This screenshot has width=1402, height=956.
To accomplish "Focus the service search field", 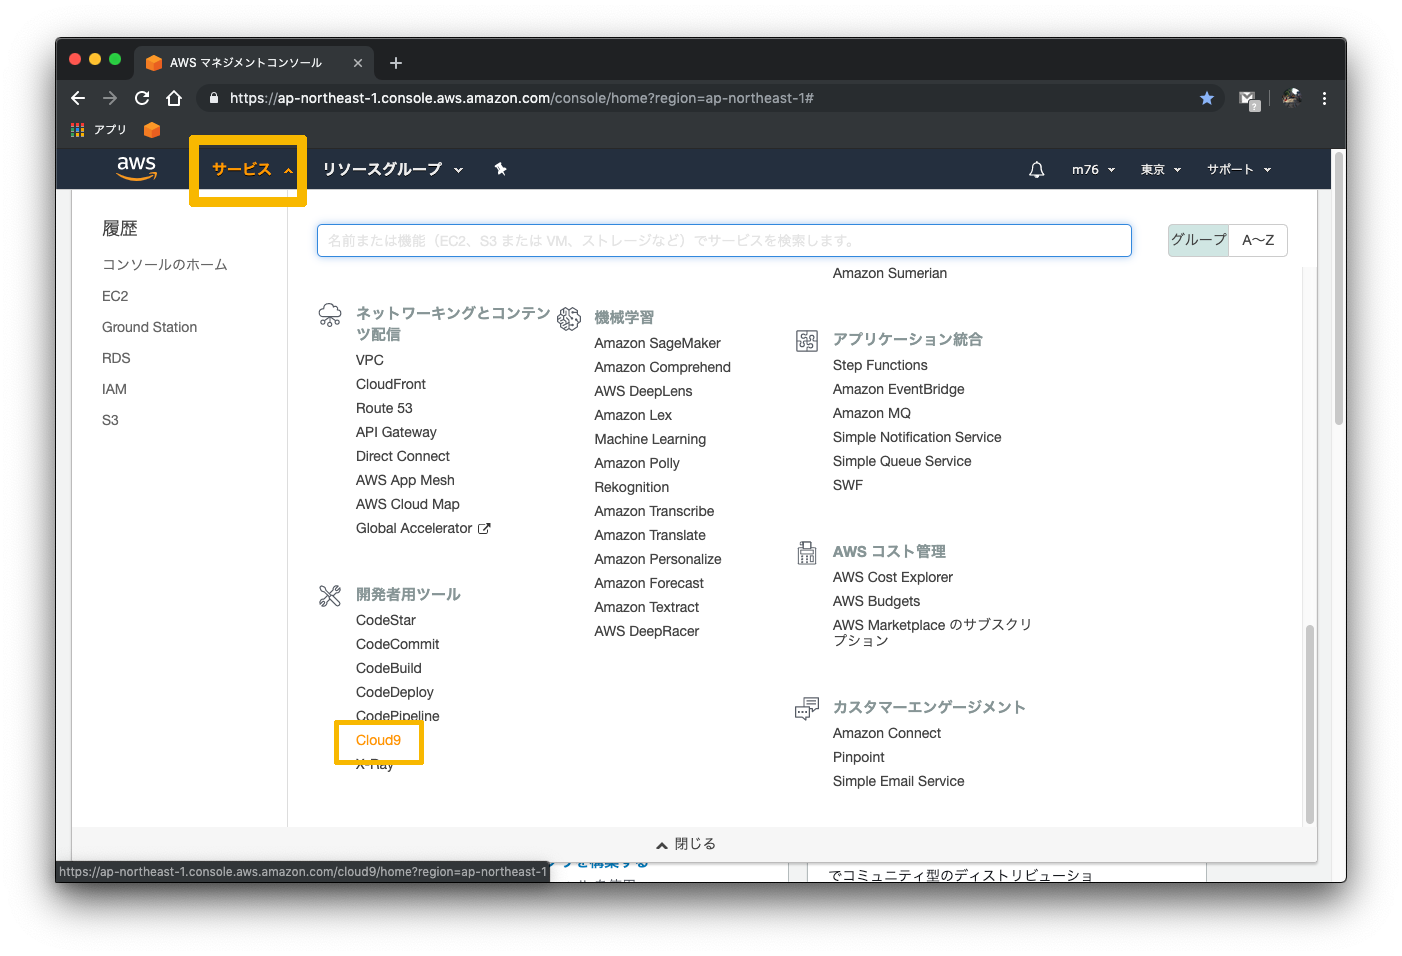I will (724, 240).
